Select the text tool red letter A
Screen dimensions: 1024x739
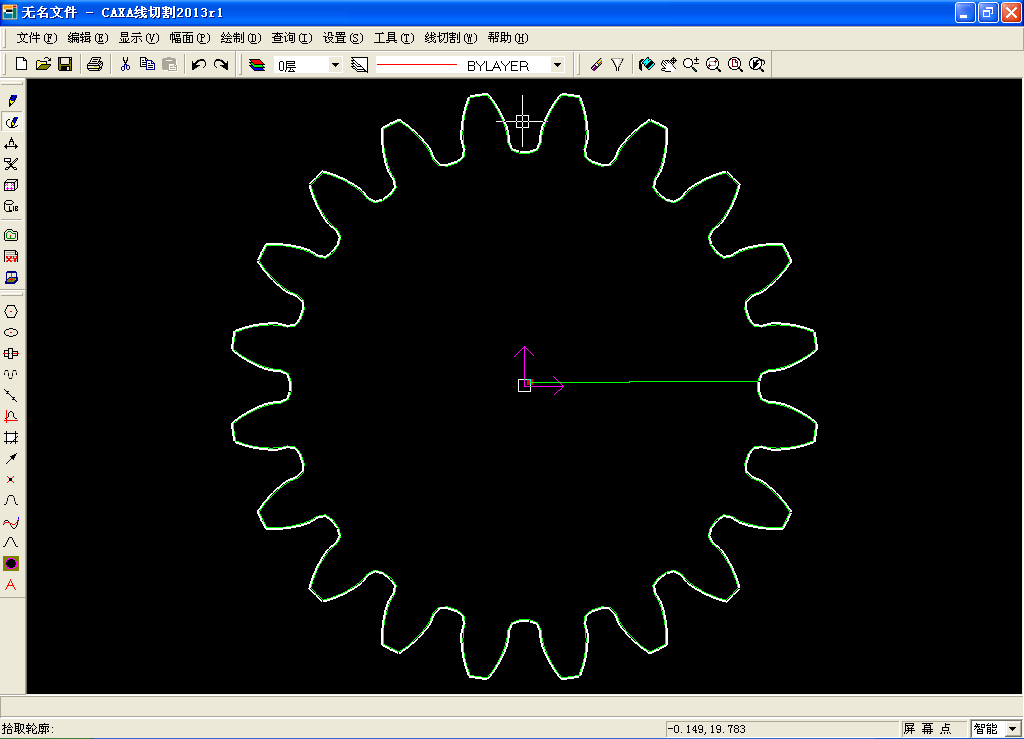pos(11,585)
